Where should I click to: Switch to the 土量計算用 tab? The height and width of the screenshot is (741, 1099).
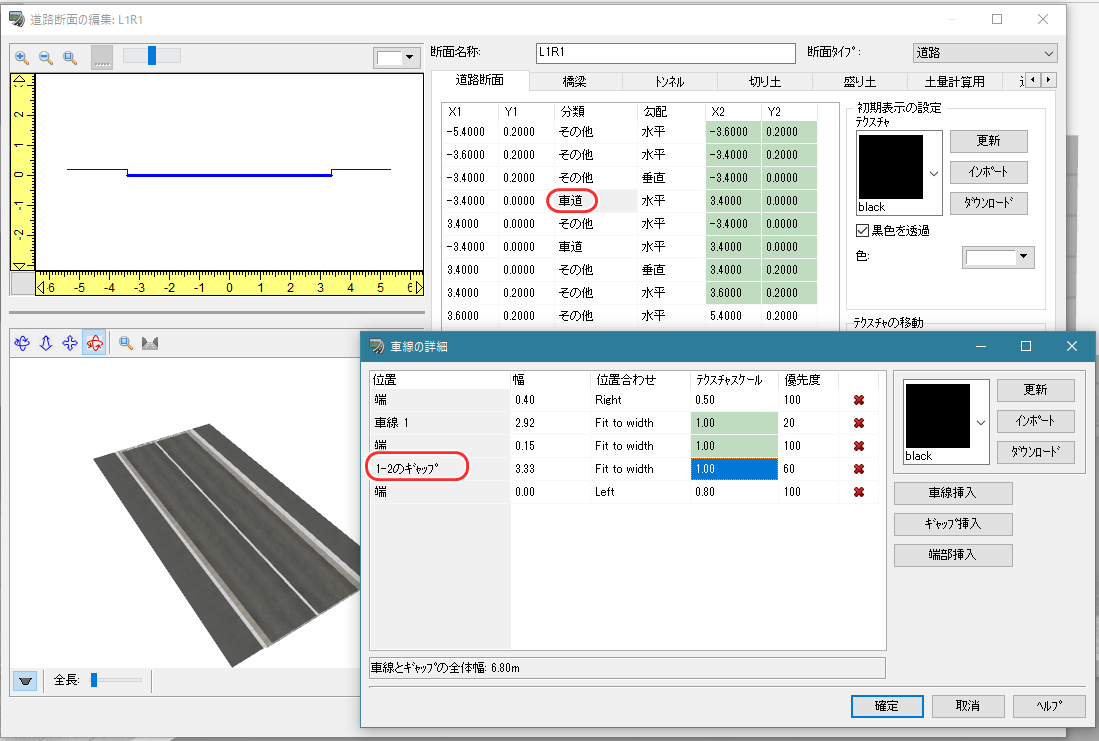click(955, 82)
